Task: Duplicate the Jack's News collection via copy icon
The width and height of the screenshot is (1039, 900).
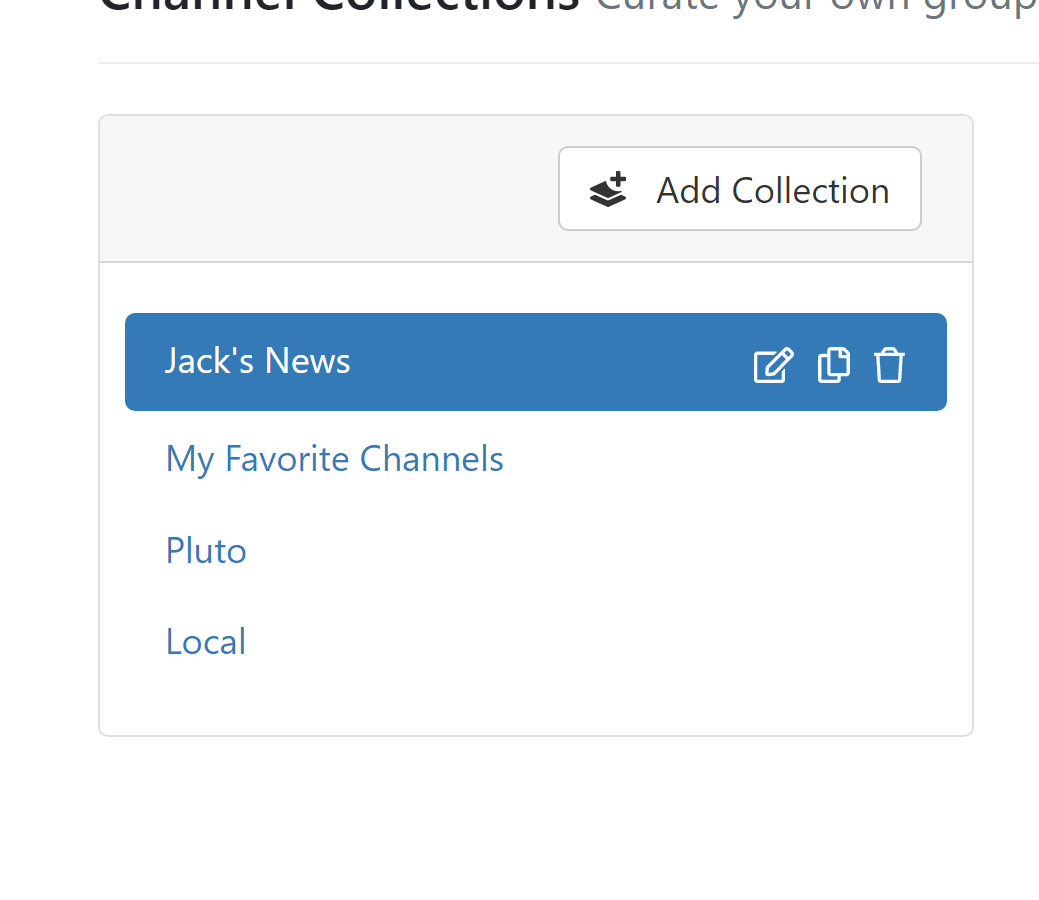Action: 833,365
